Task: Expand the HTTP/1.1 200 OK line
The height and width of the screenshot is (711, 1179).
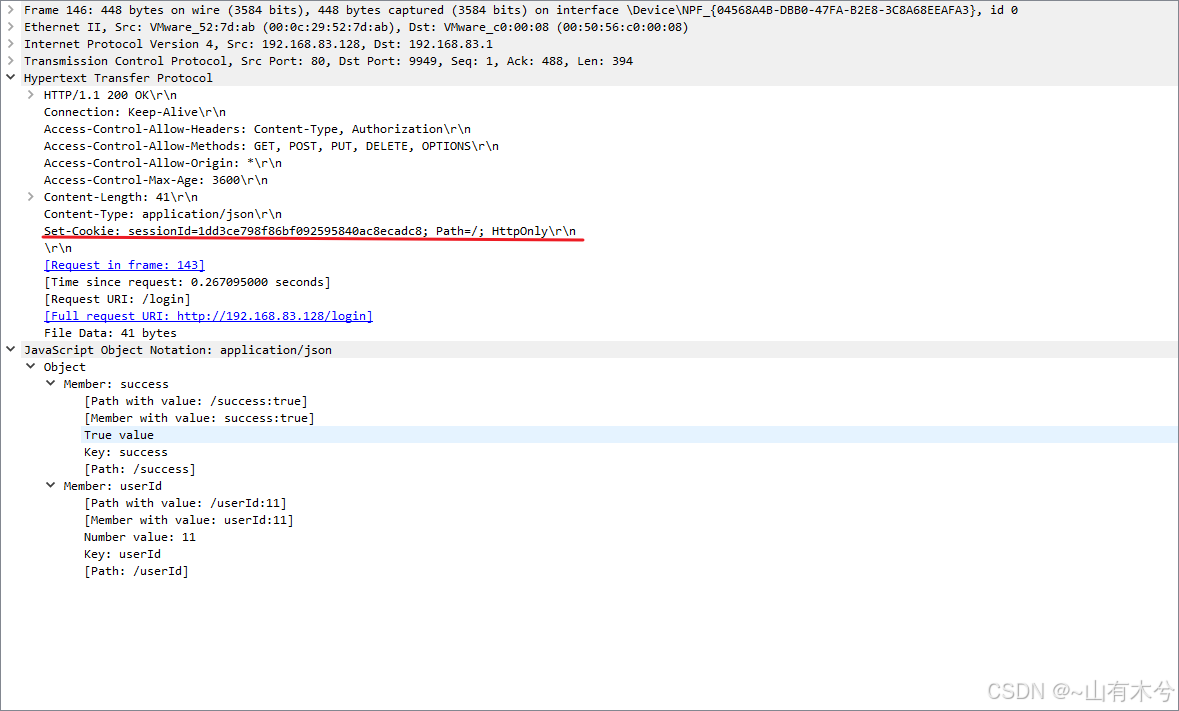Action: point(31,95)
